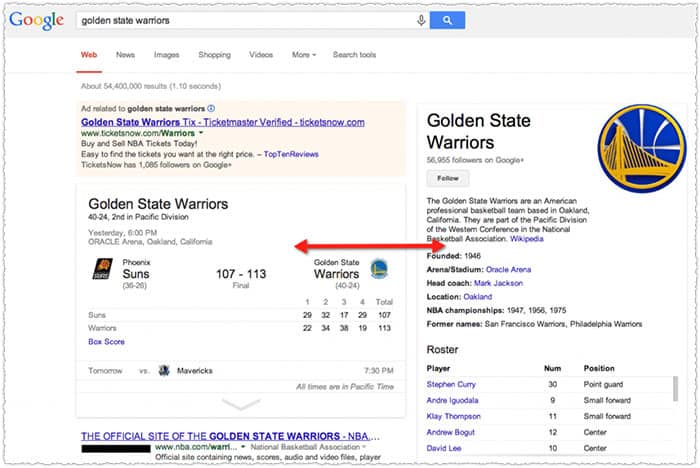Open the TopTenReviews link
This screenshot has width=700, height=468.
pos(291,154)
